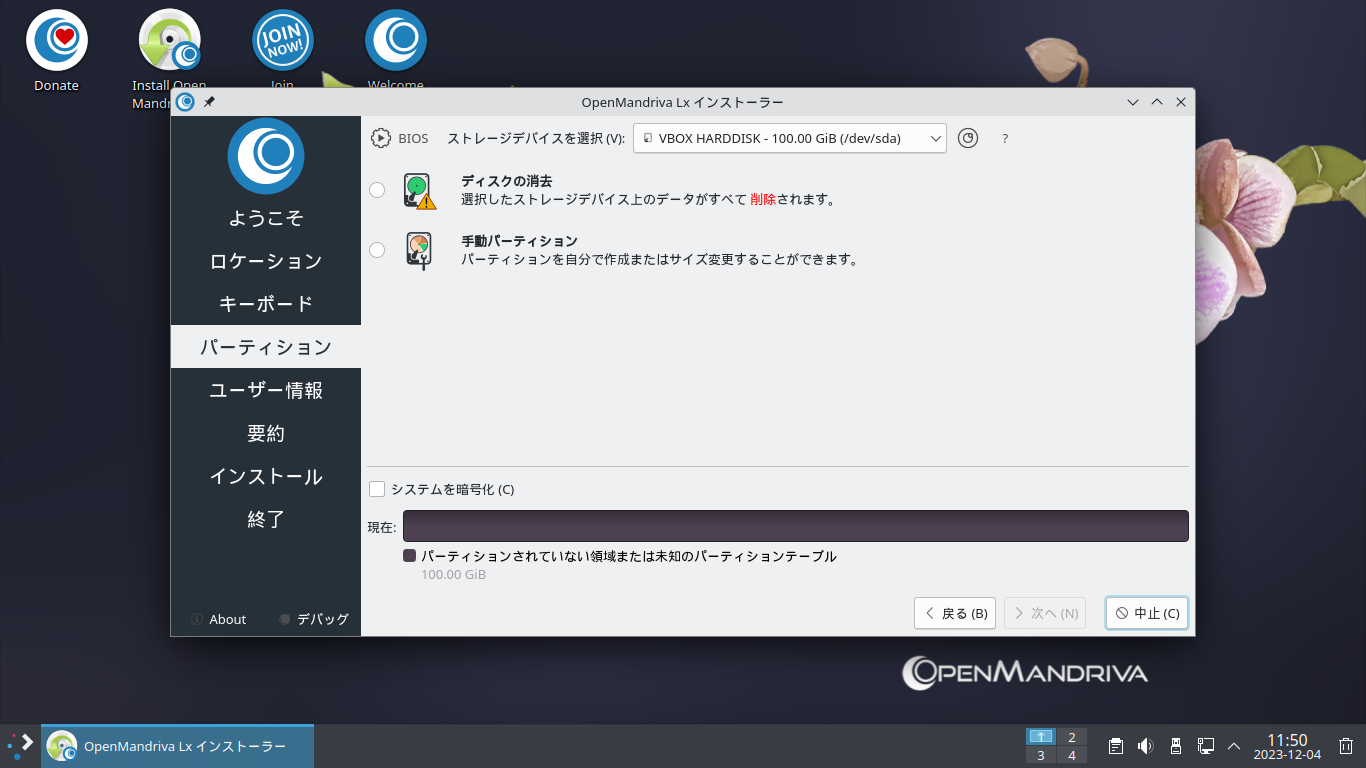Go to the キーボード step in sidebar
The width and height of the screenshot is (1366, 768).
[x=266, y=303]
